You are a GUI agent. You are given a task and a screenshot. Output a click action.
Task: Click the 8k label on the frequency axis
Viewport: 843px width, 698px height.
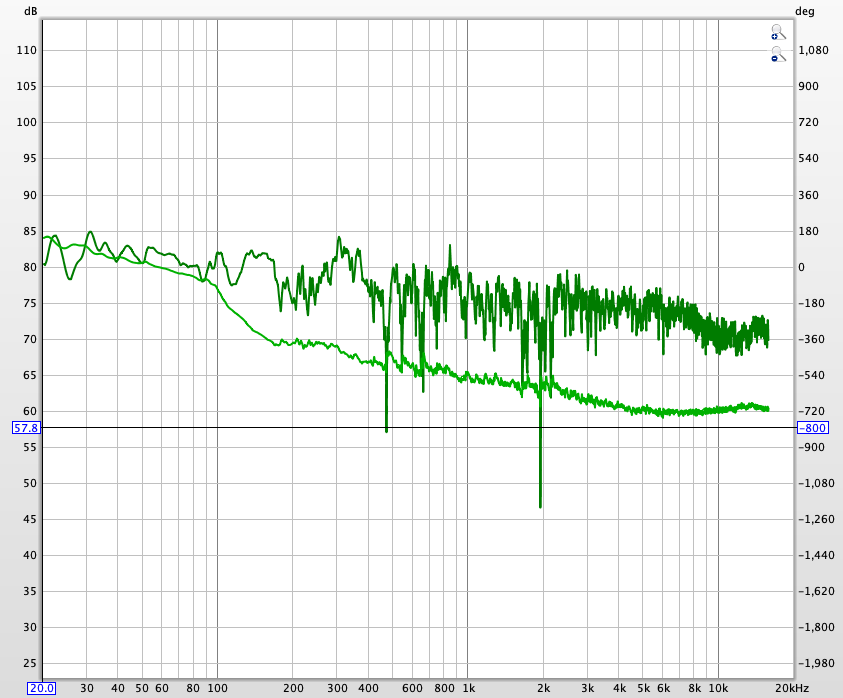click(x=695, y=688)
